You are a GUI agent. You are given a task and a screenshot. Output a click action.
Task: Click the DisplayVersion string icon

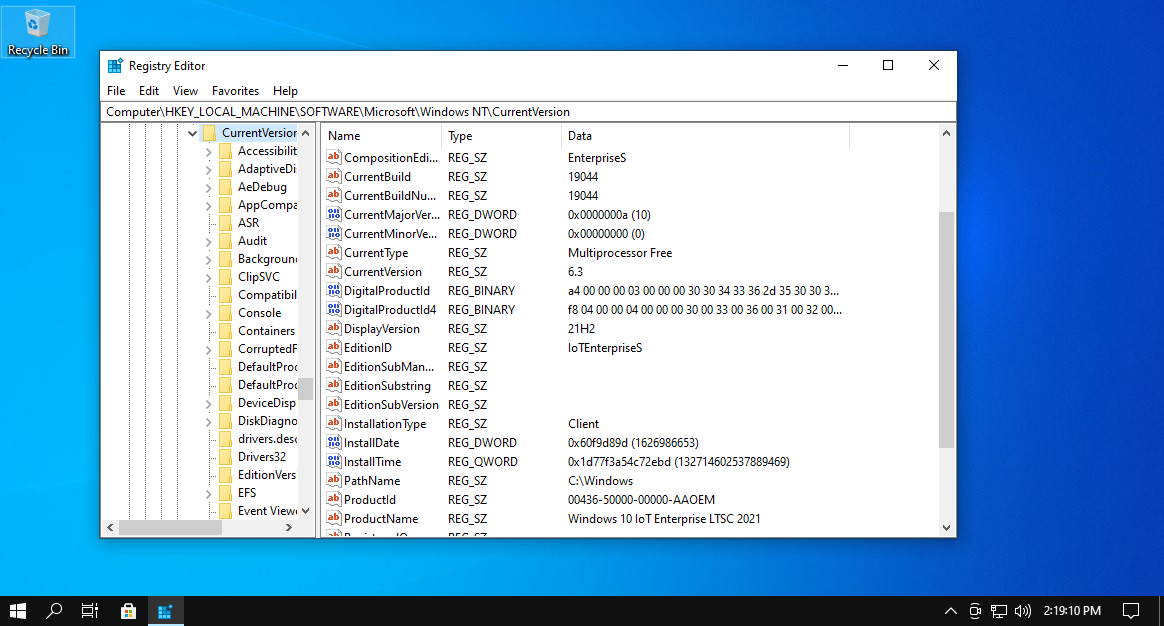point(334,328)
